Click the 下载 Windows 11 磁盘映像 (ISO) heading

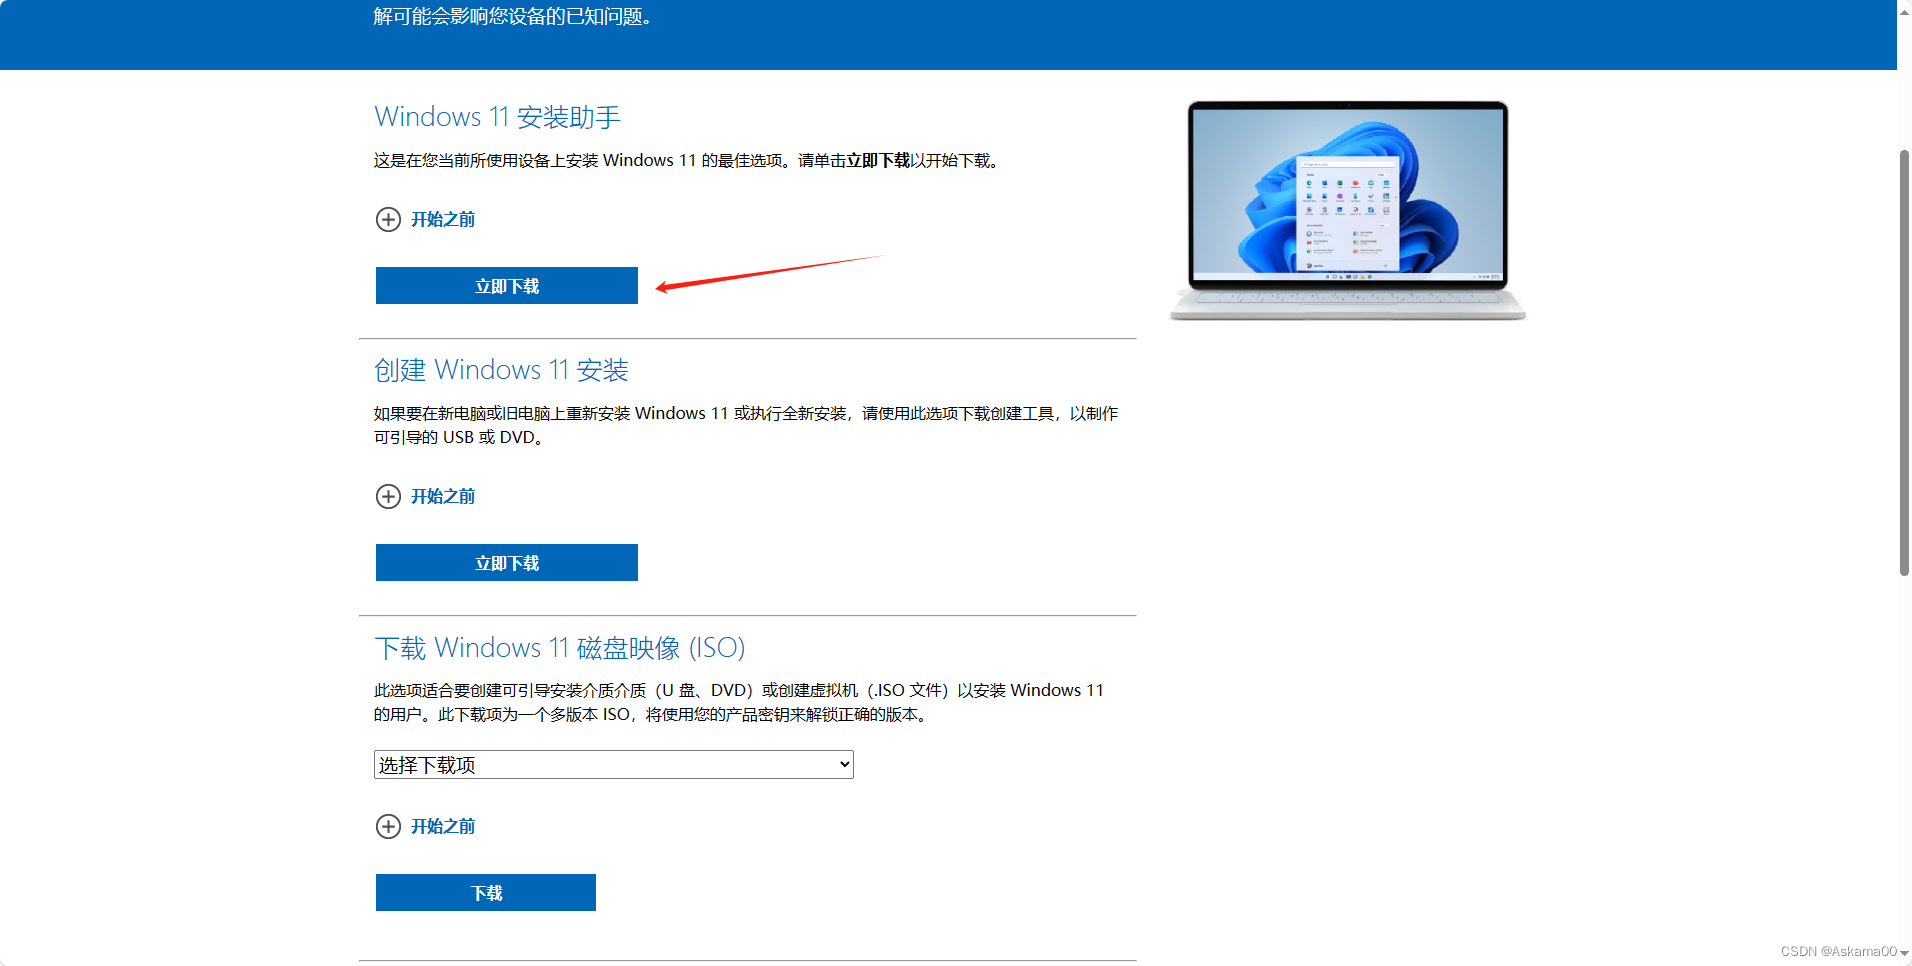[560, 648]
